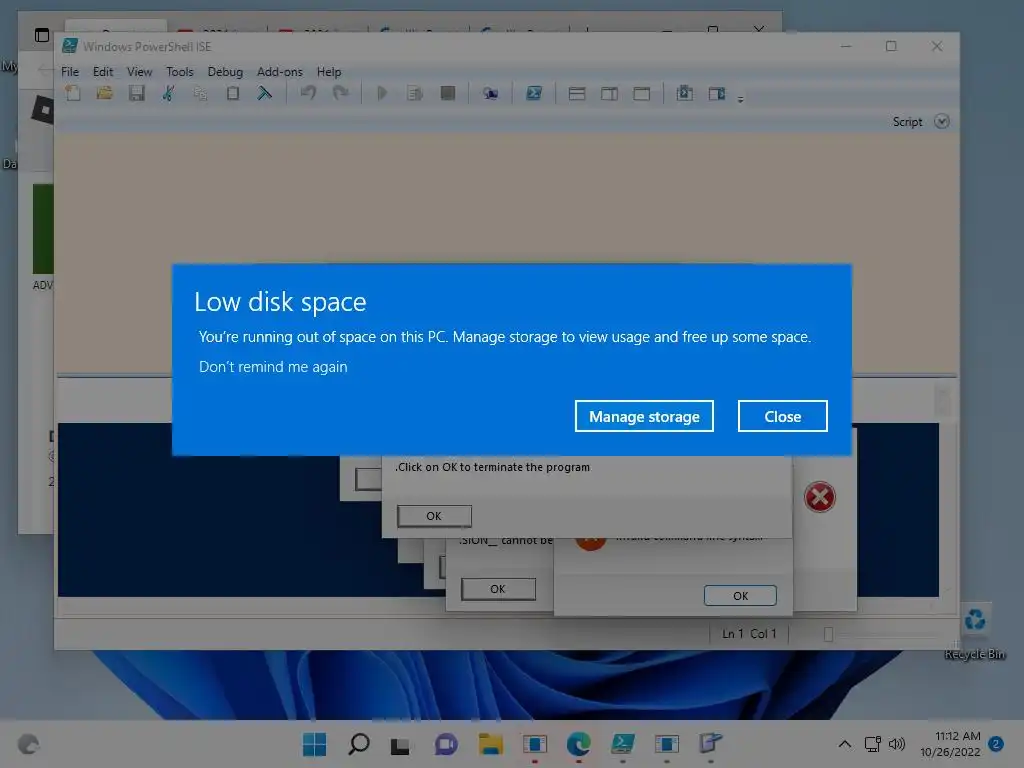
Task: Open the Edit menu
Action: (x=103, y=72)
